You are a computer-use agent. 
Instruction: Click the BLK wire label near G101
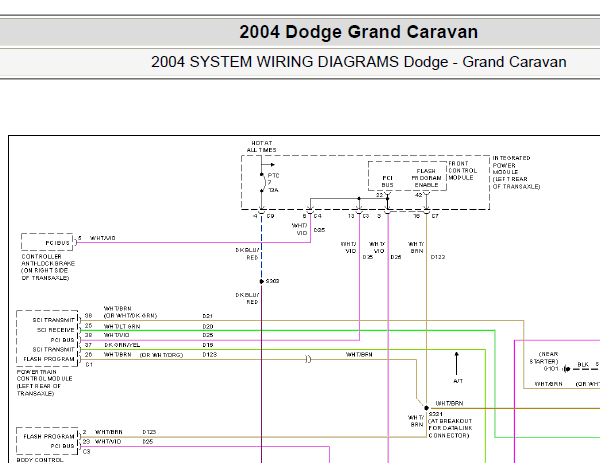(583, 364)
